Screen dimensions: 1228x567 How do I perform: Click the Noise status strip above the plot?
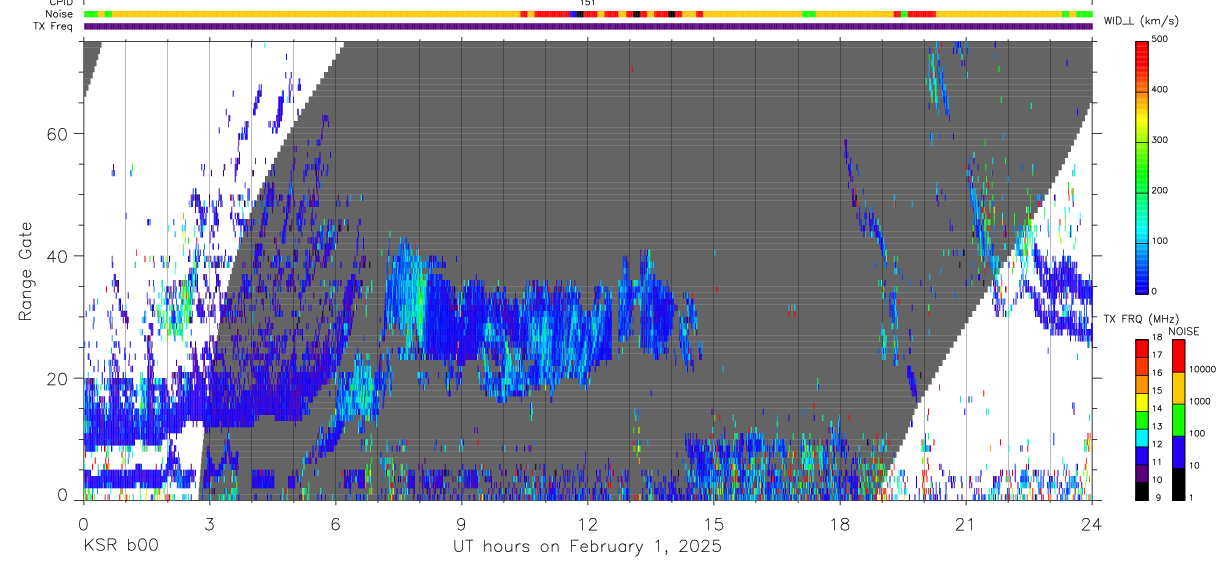pos(588,14)
